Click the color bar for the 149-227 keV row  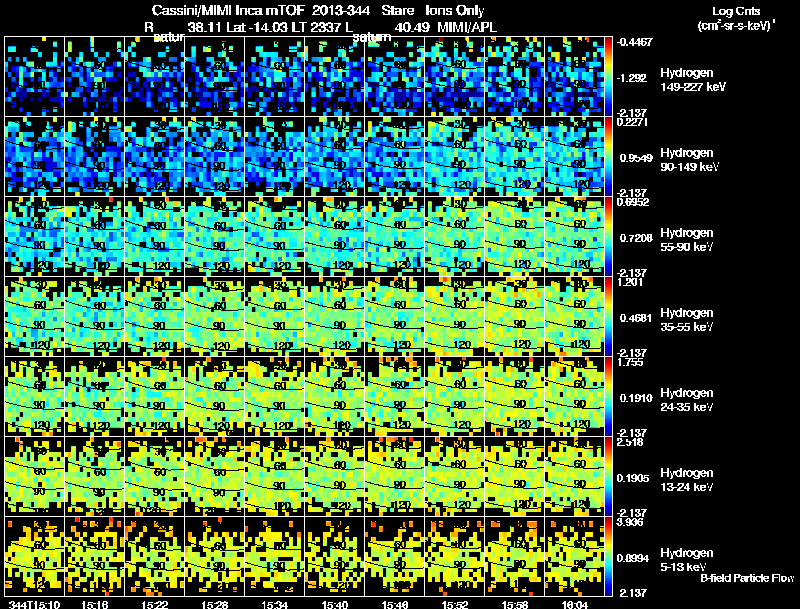coord(608,77)
